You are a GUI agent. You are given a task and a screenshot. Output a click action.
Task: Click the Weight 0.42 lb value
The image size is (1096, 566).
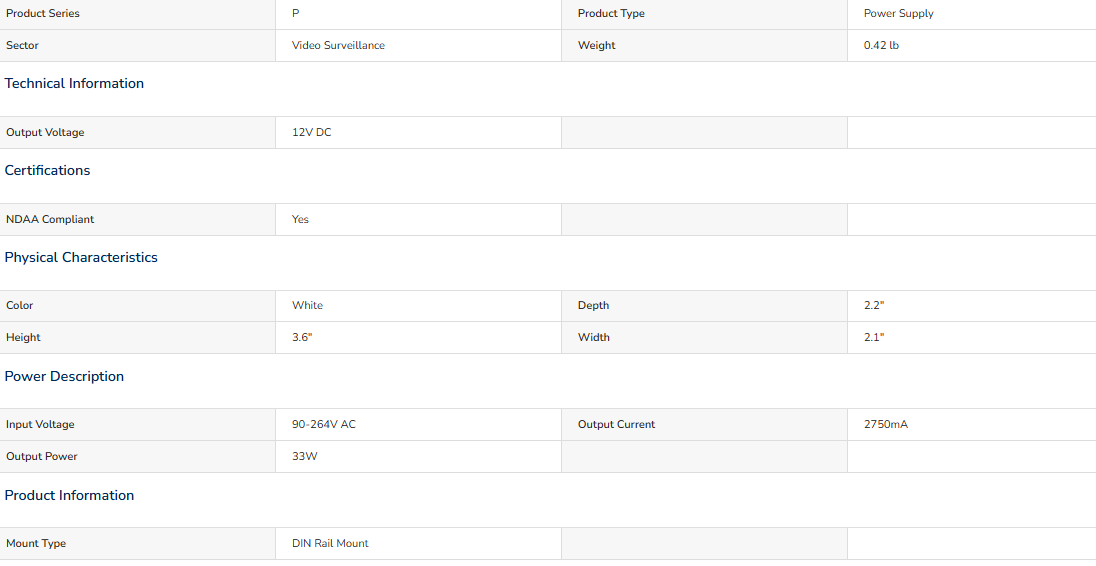coord(881,45)
